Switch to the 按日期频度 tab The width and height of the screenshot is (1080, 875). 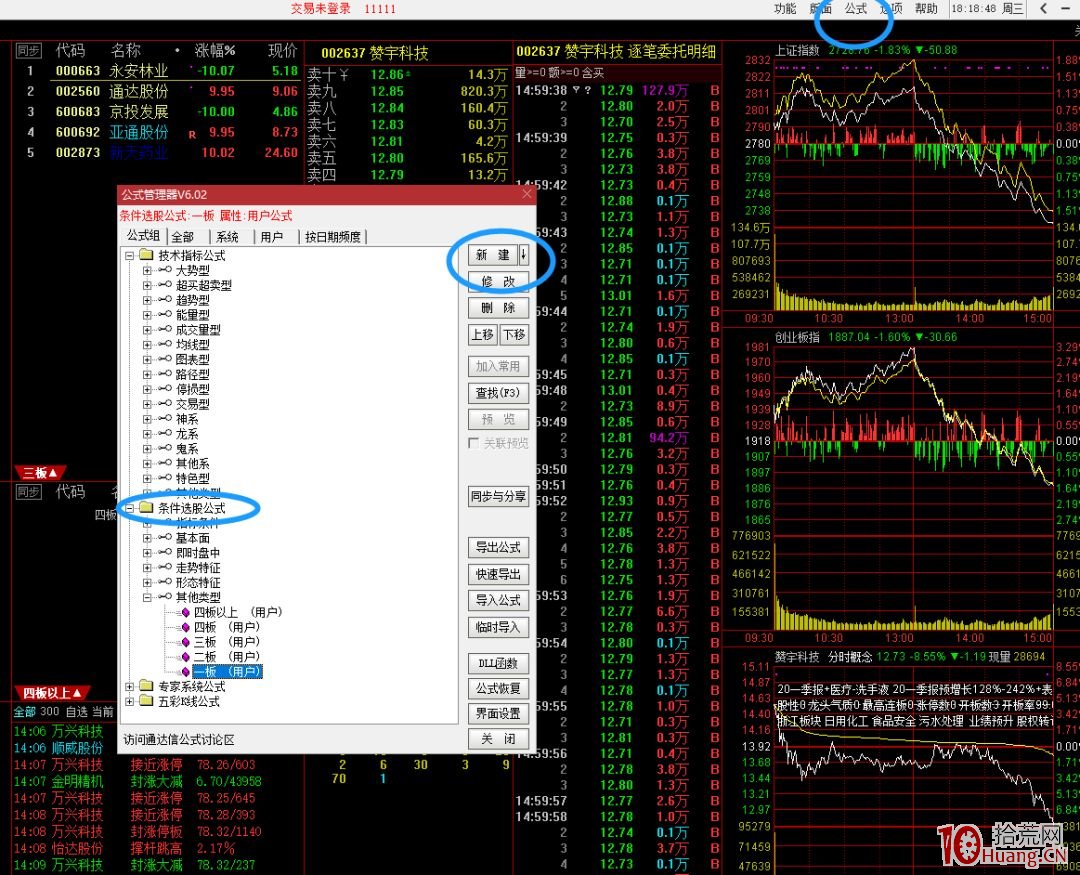[333, 237]
